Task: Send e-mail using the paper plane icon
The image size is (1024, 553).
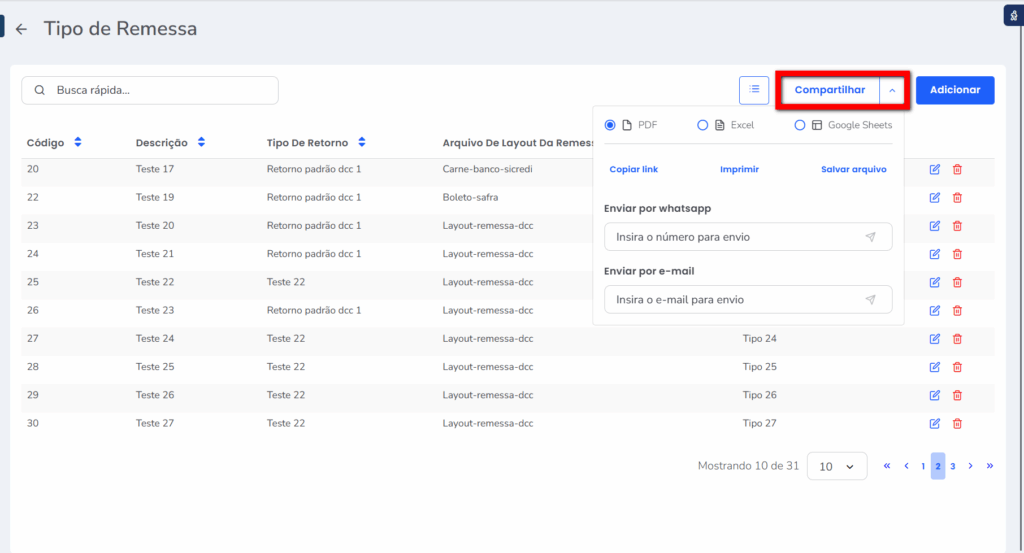Action: [x=870, y=300]
